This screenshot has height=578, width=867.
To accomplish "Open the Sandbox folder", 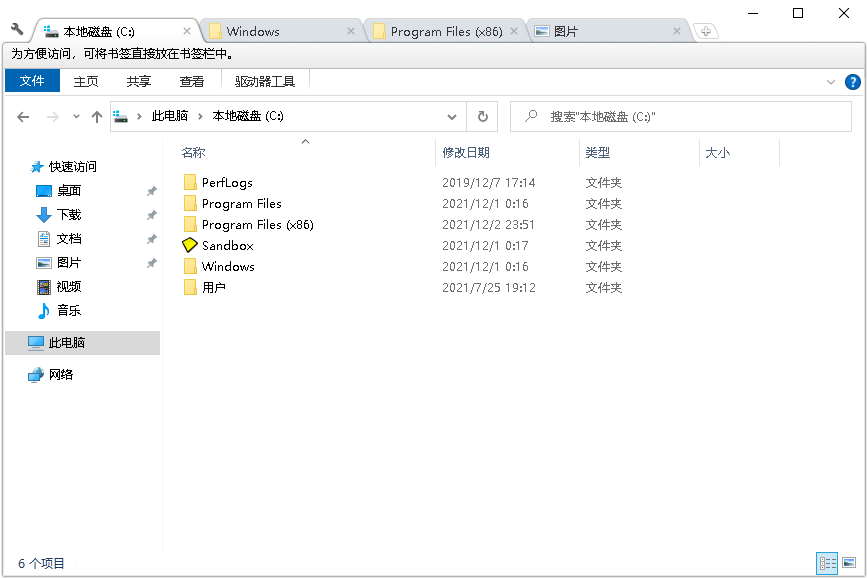I will pos(226,245).
